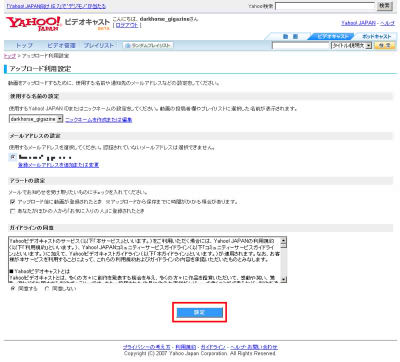The height and width of the screenshot is (362, 400).
Task: Click the 登録メールアドレスを追加または変更 link
Action: [58, 165]
